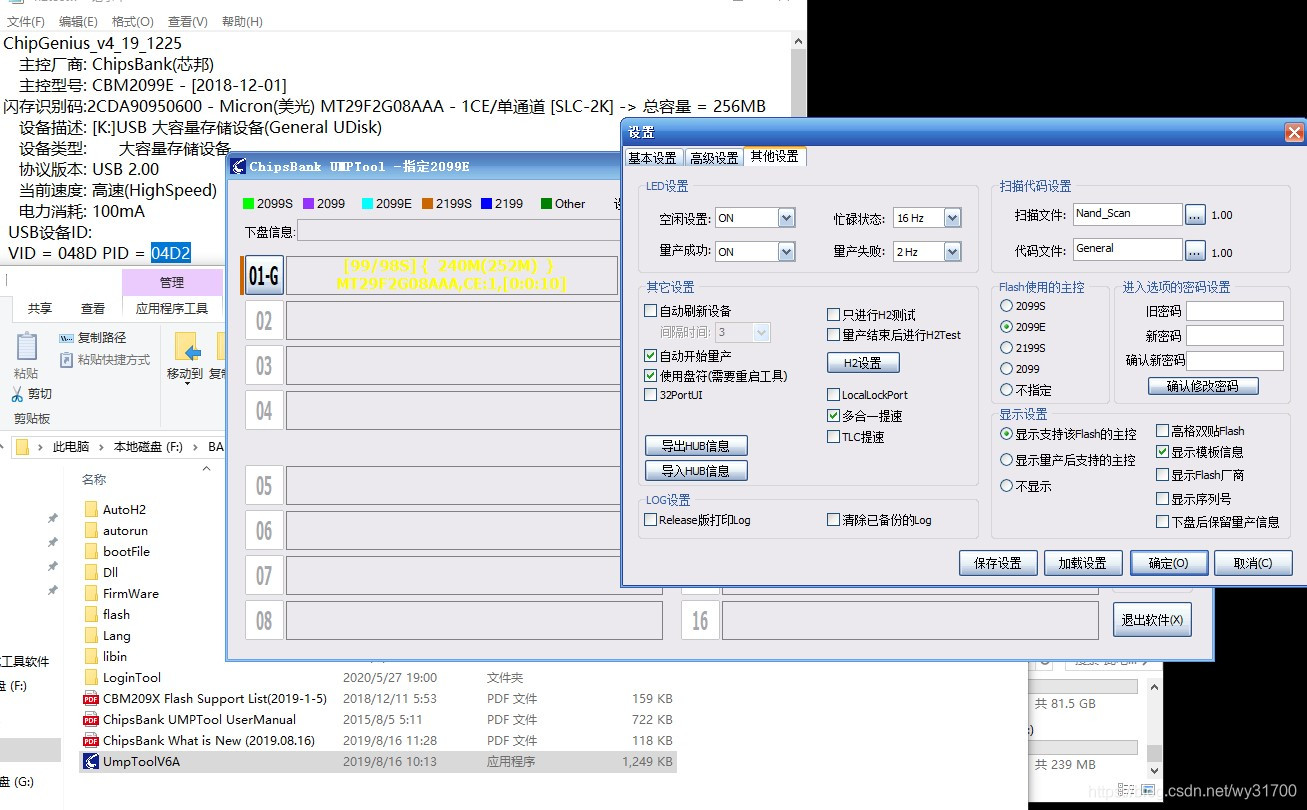
Task: Open the 应用程序工具 ribbon tab
Action: pos(172,309)
